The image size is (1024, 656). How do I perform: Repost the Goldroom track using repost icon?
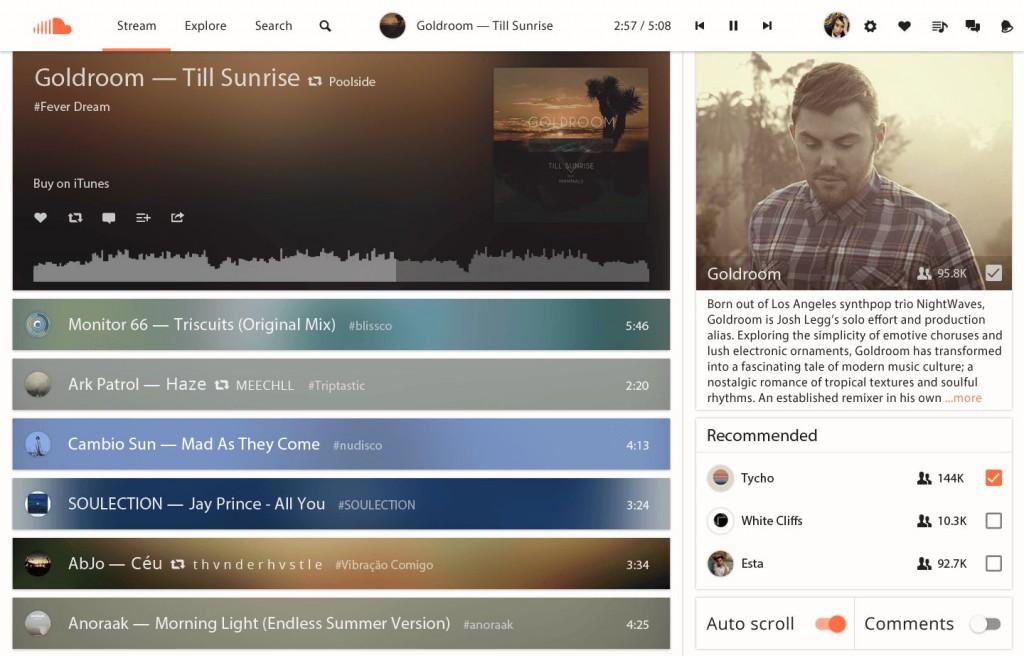tap(75, 218)
